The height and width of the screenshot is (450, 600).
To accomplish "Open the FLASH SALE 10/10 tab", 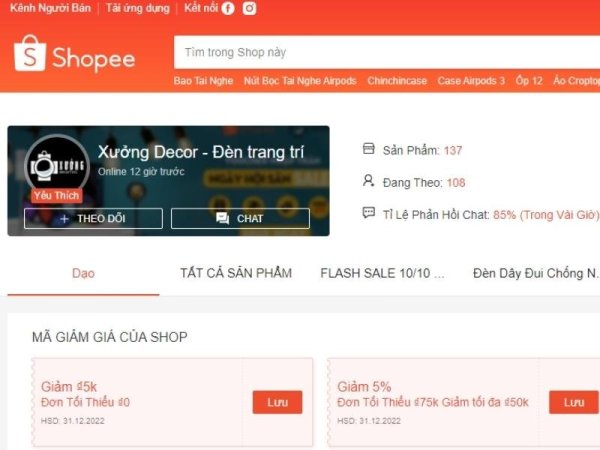I will coord(382,273).
